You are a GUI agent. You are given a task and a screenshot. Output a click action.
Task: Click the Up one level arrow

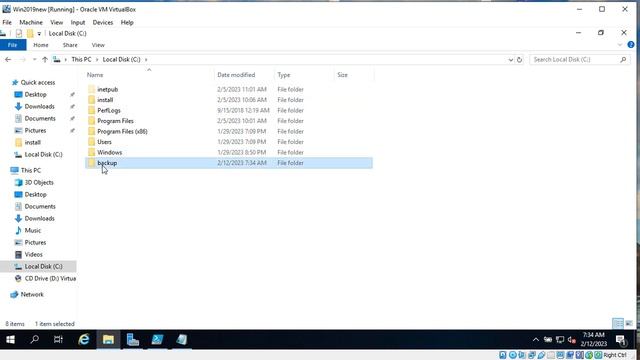[45, 60]
